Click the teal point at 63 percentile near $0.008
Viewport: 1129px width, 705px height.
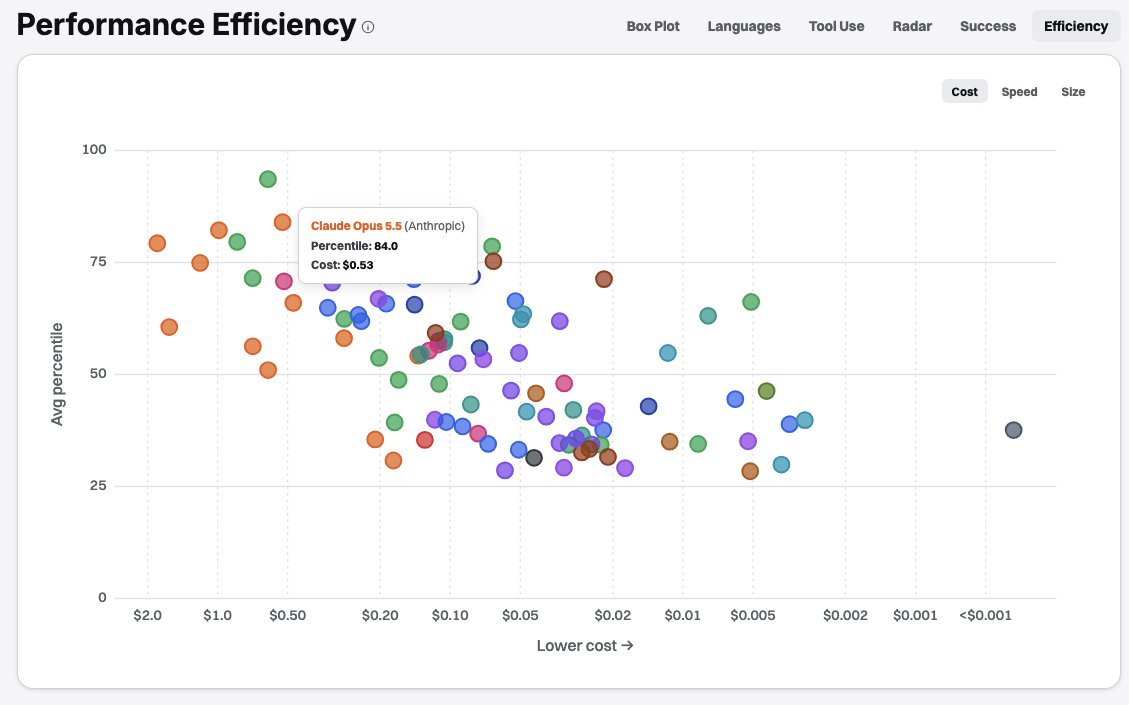coord(708,315)
